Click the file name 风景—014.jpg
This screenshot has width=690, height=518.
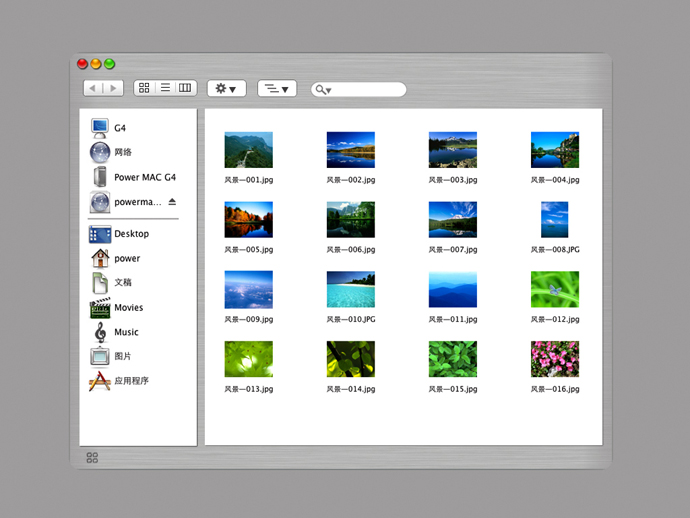351,389
